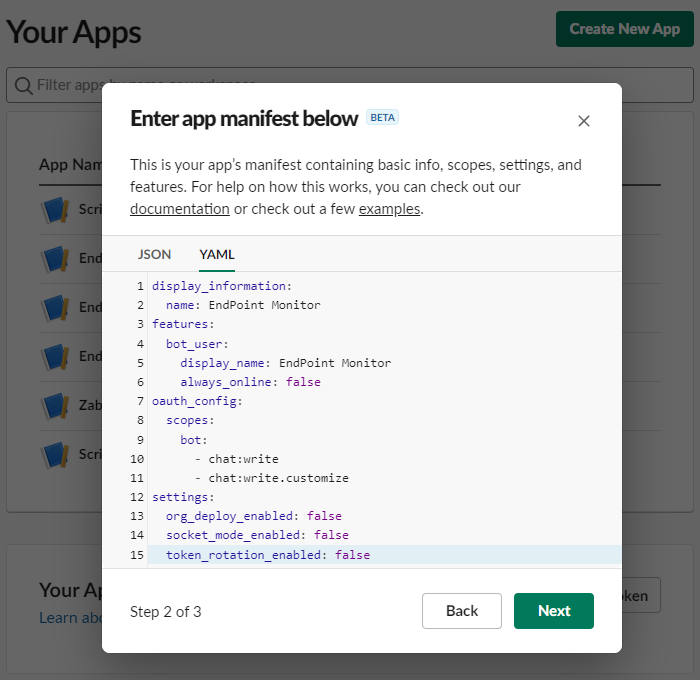The image size is (700, 680).
Task: Click 'Learn ab' link in background page
Action: [71, 618]
